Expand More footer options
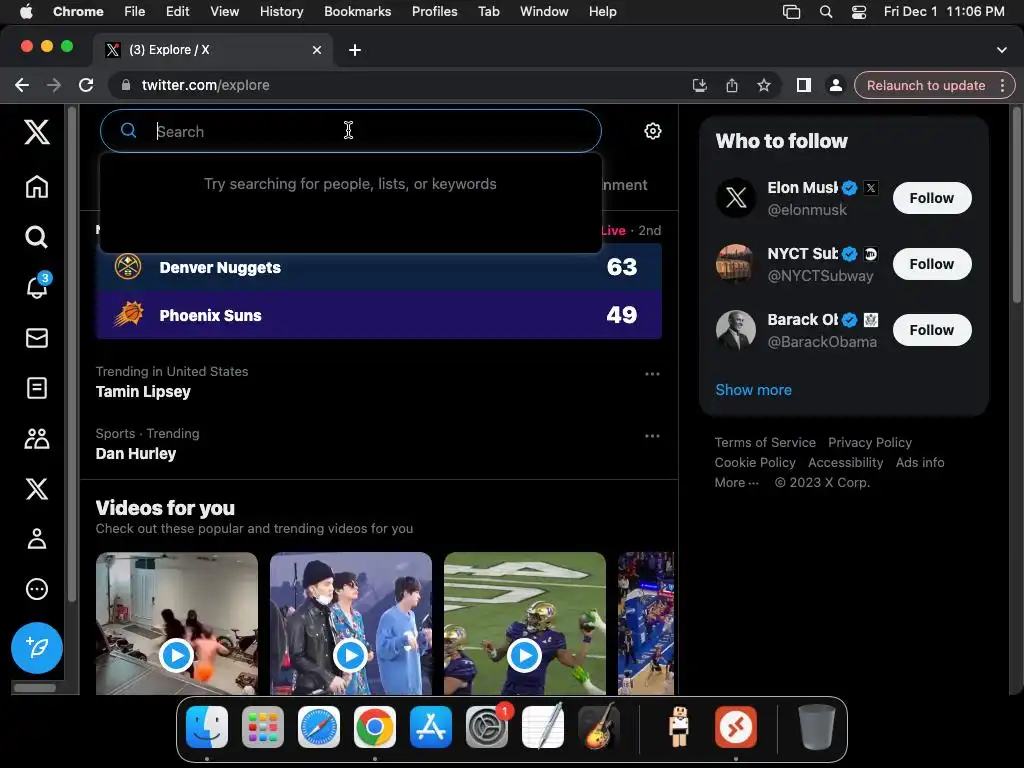 click(737, 483)
